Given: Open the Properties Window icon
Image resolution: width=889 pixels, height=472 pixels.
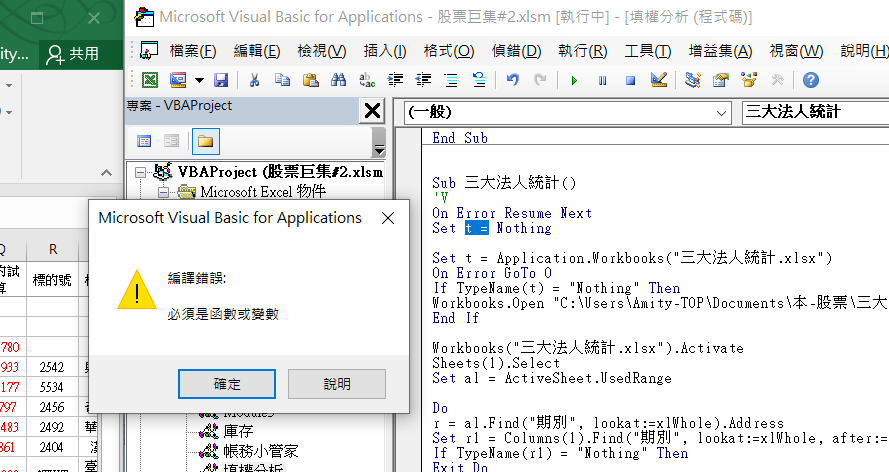Looking at the screenshot, I should tap(721, 80).
